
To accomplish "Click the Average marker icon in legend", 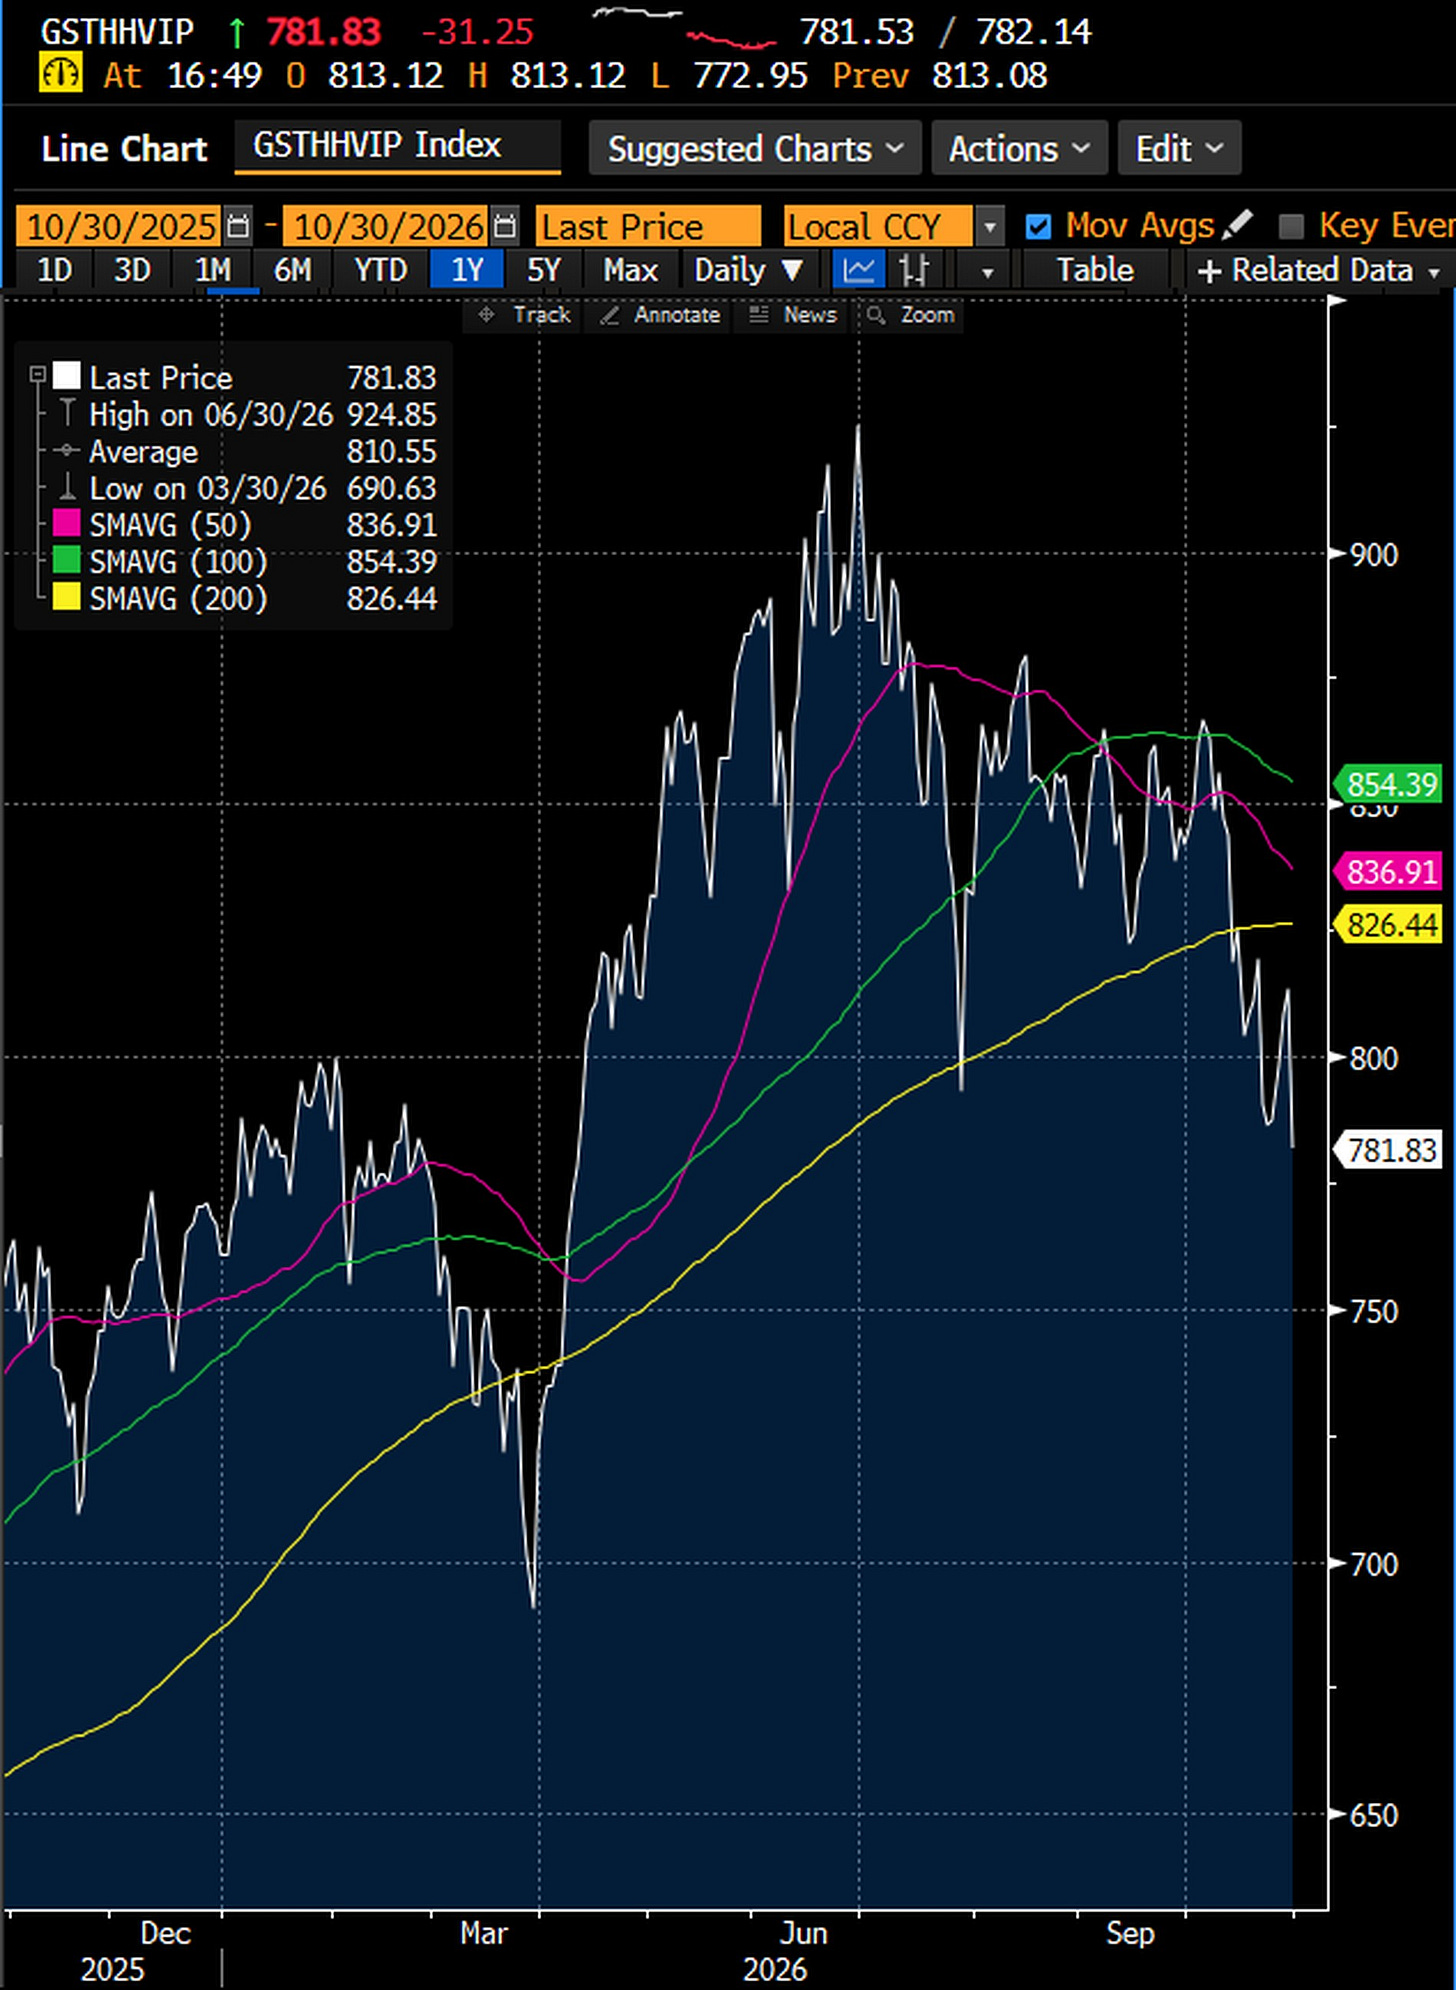I will (67, 451).
